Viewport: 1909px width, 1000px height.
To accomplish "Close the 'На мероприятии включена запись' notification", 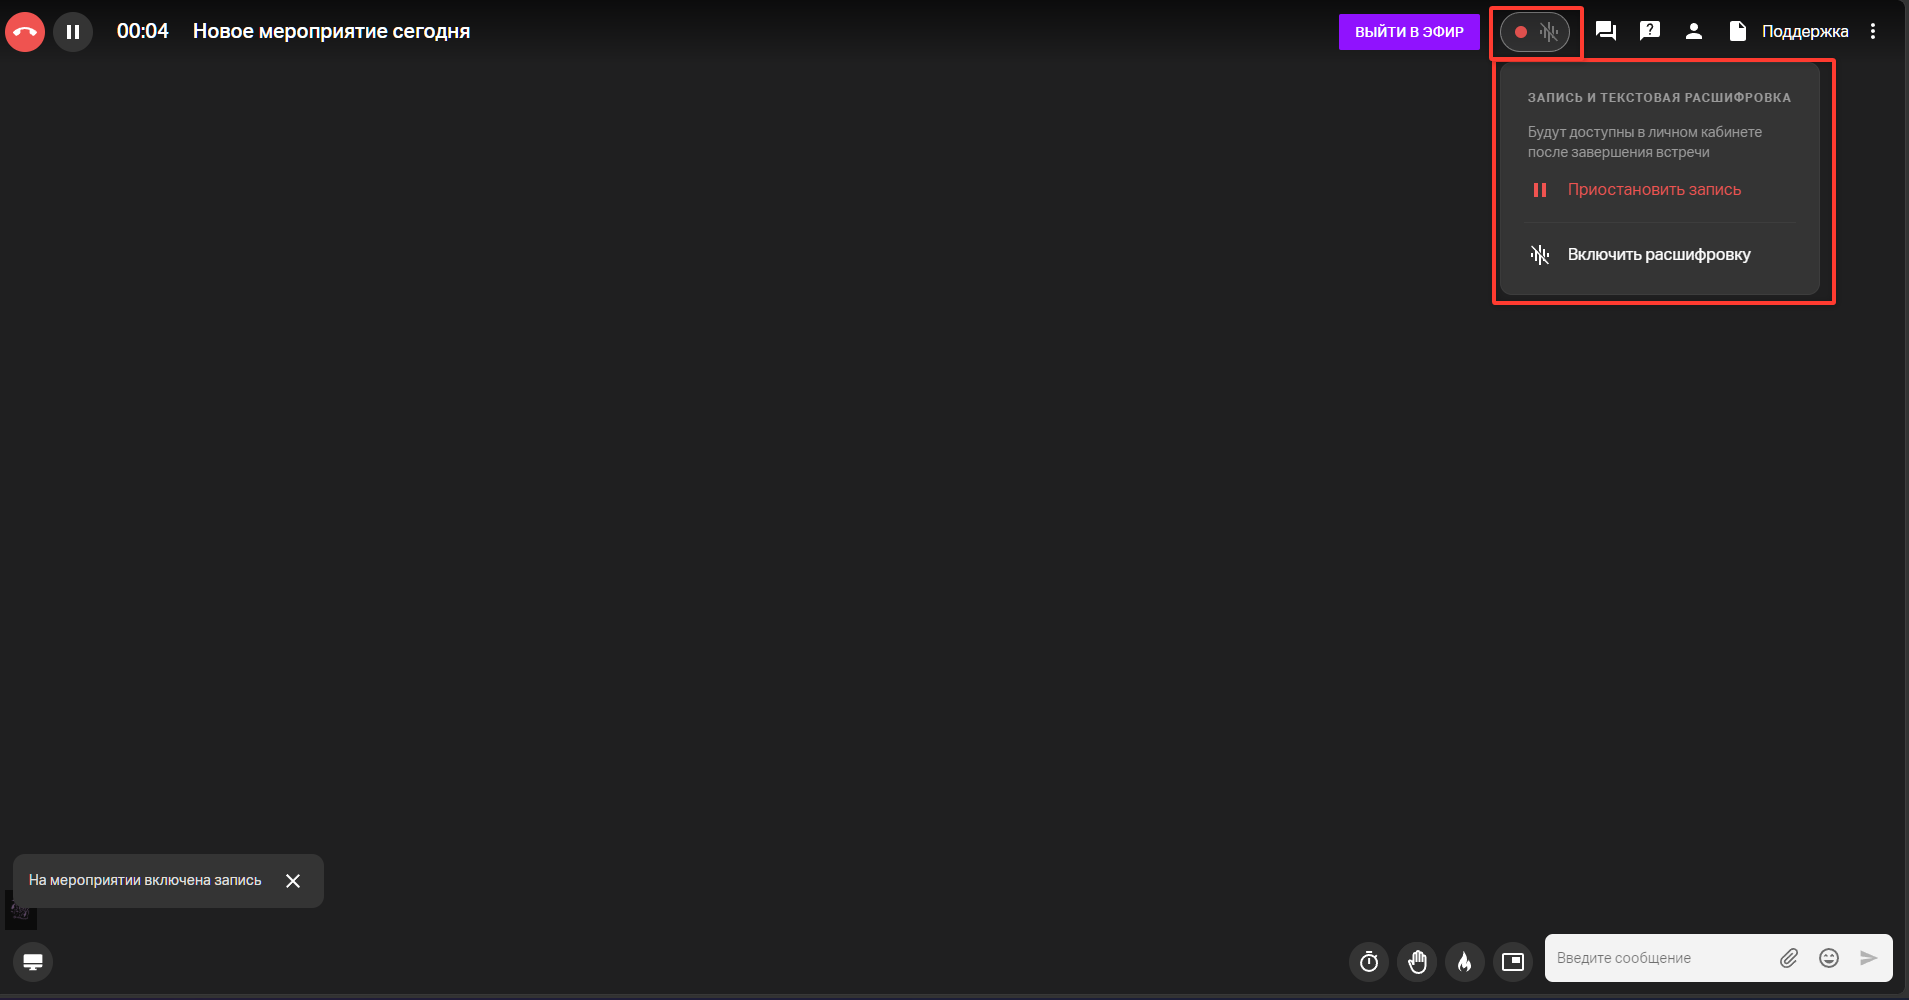I will [293, 881].
